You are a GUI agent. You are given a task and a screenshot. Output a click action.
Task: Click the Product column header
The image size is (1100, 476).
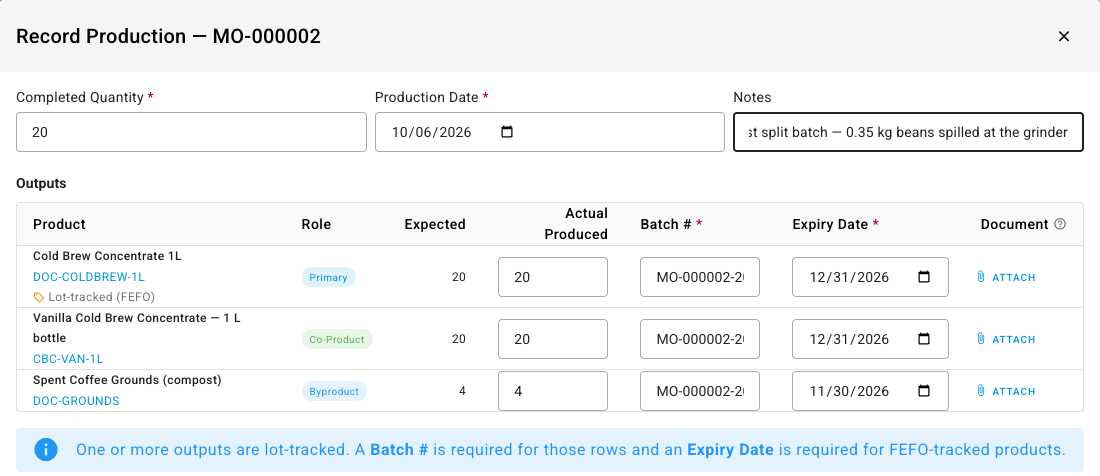coord(59,224)
